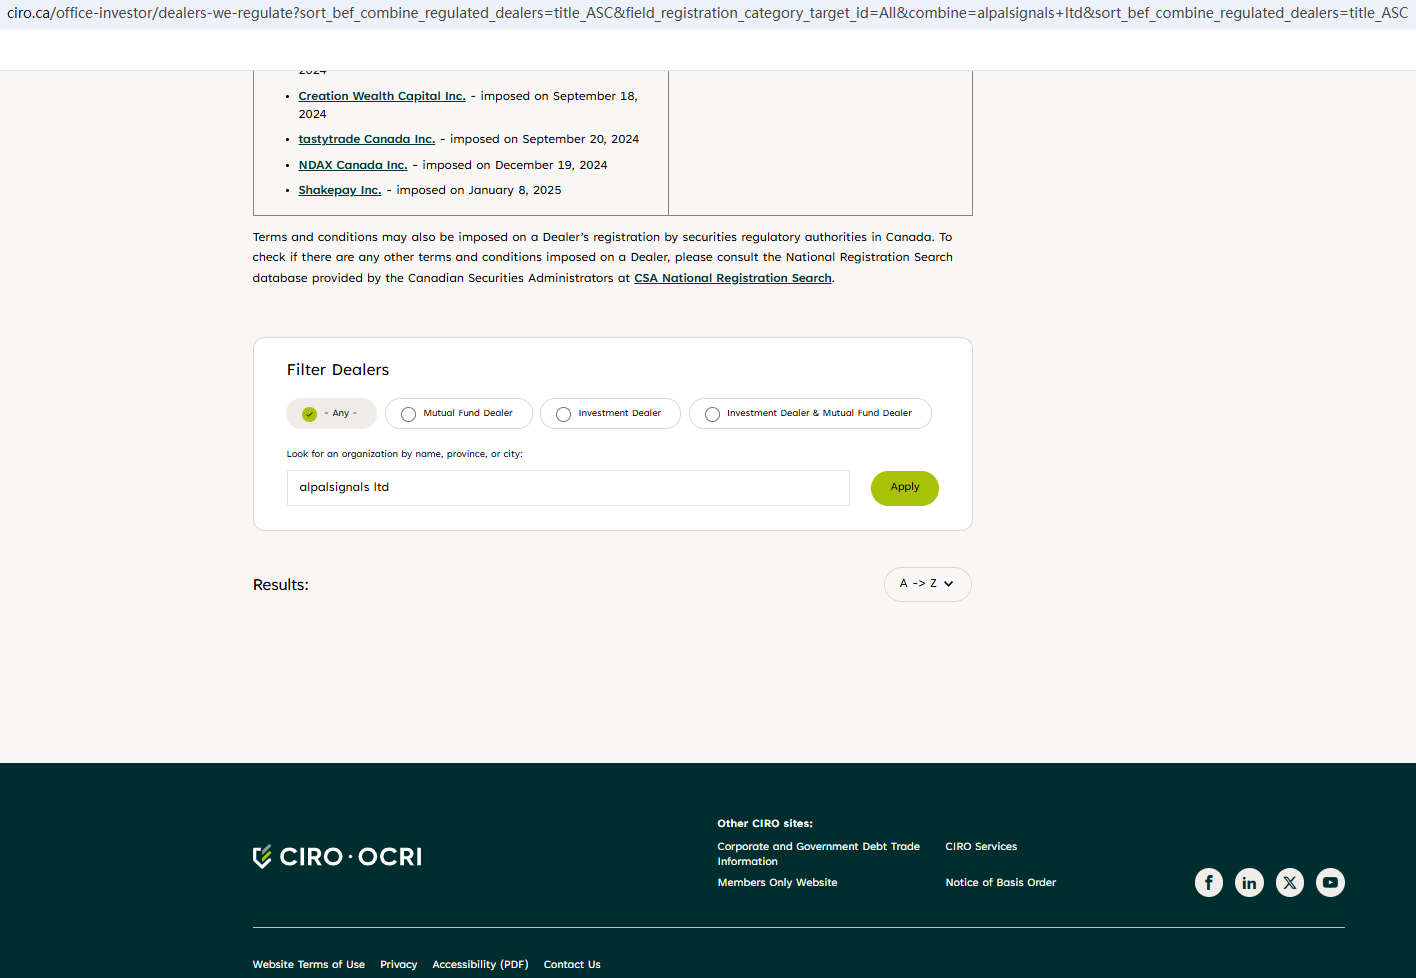Image resolution: width=1416 pixels, height=978 pixels.
Task: Open CIRO LinkedIn page icon
Action: [1249, 882]
